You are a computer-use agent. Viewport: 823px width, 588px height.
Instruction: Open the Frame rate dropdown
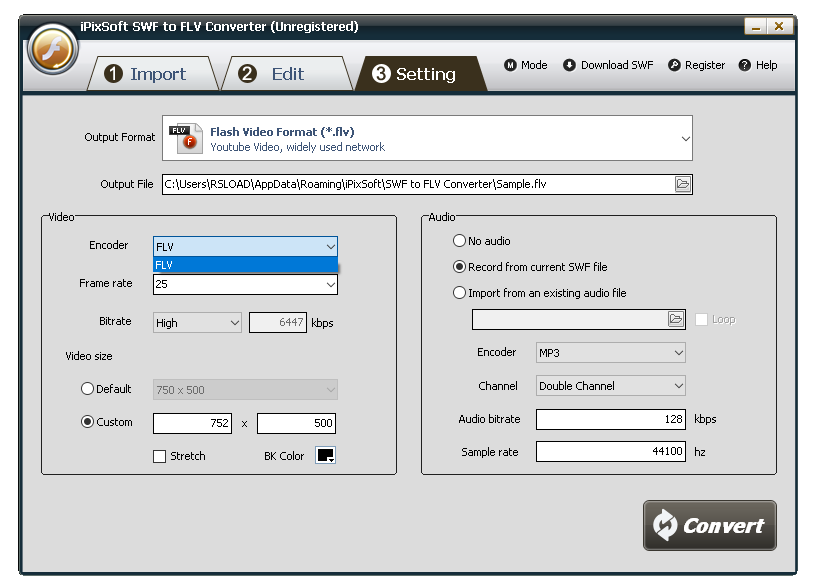[x=245, y=285]
